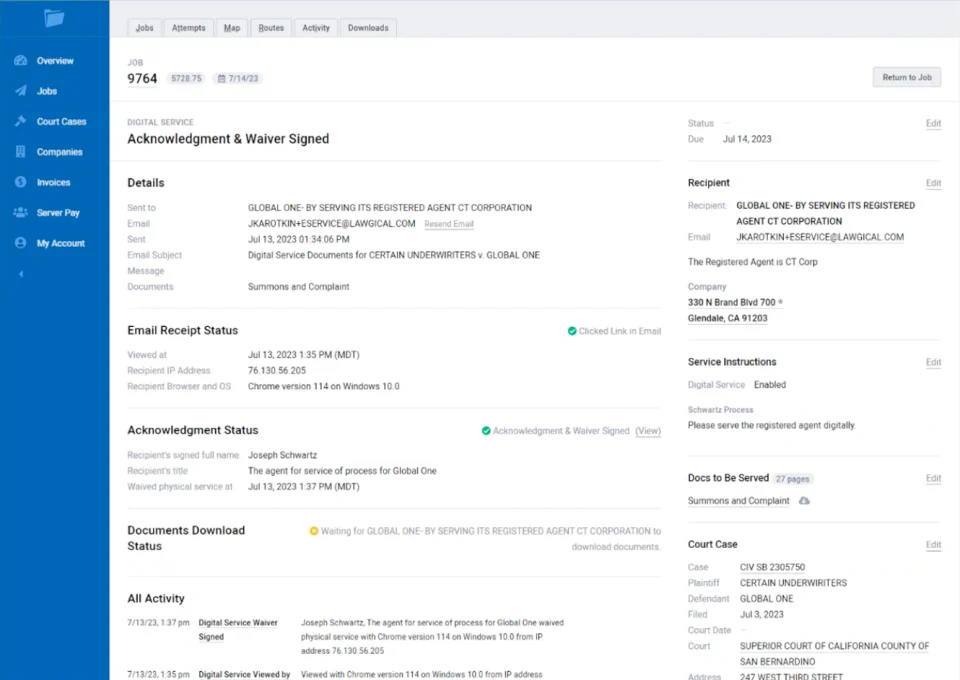This screenshot has height=680, width=960.
Task: Click the Invoices dollar icon
Action: (20, 183)
